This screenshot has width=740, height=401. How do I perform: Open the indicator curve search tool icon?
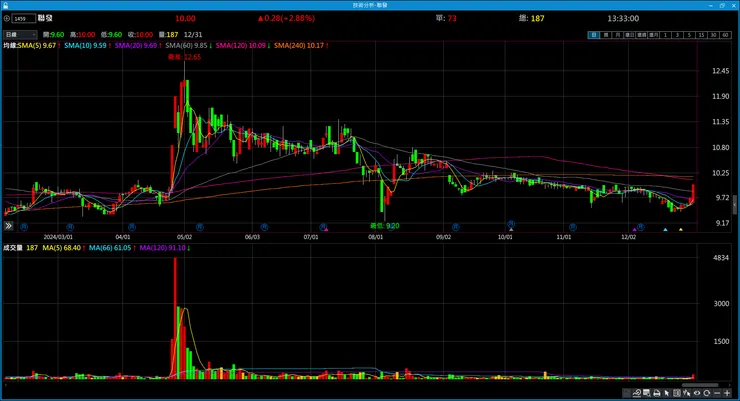coord(637,393)
